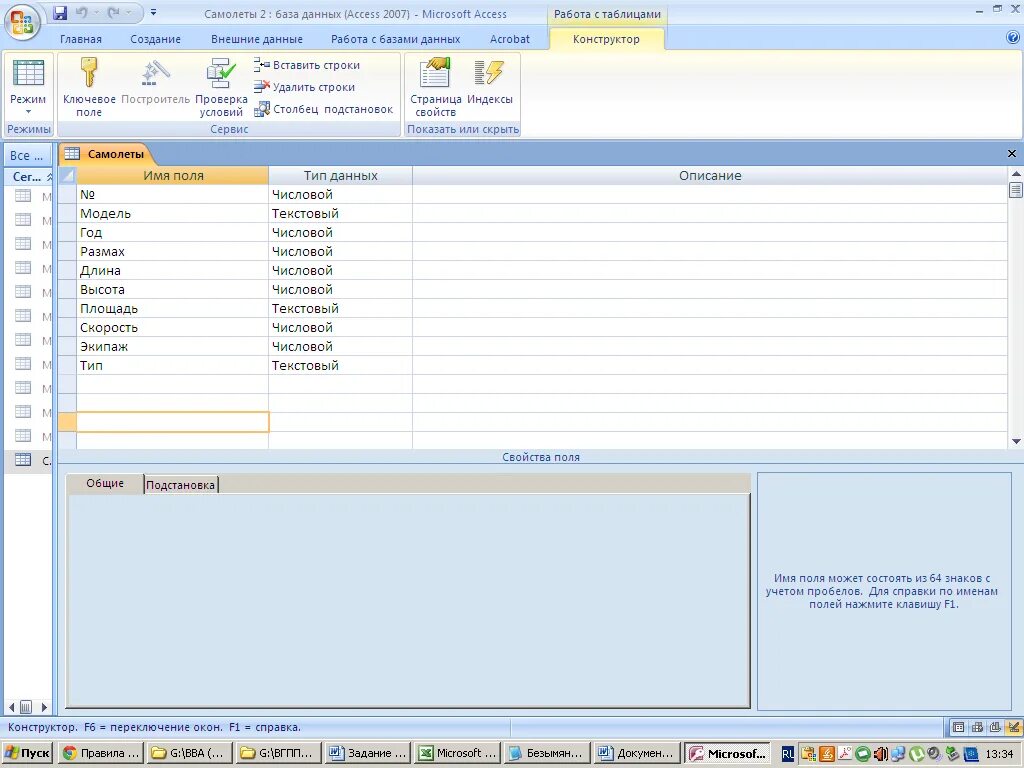
Task: Select the № field name cell
Action: [x=172, y=195]
